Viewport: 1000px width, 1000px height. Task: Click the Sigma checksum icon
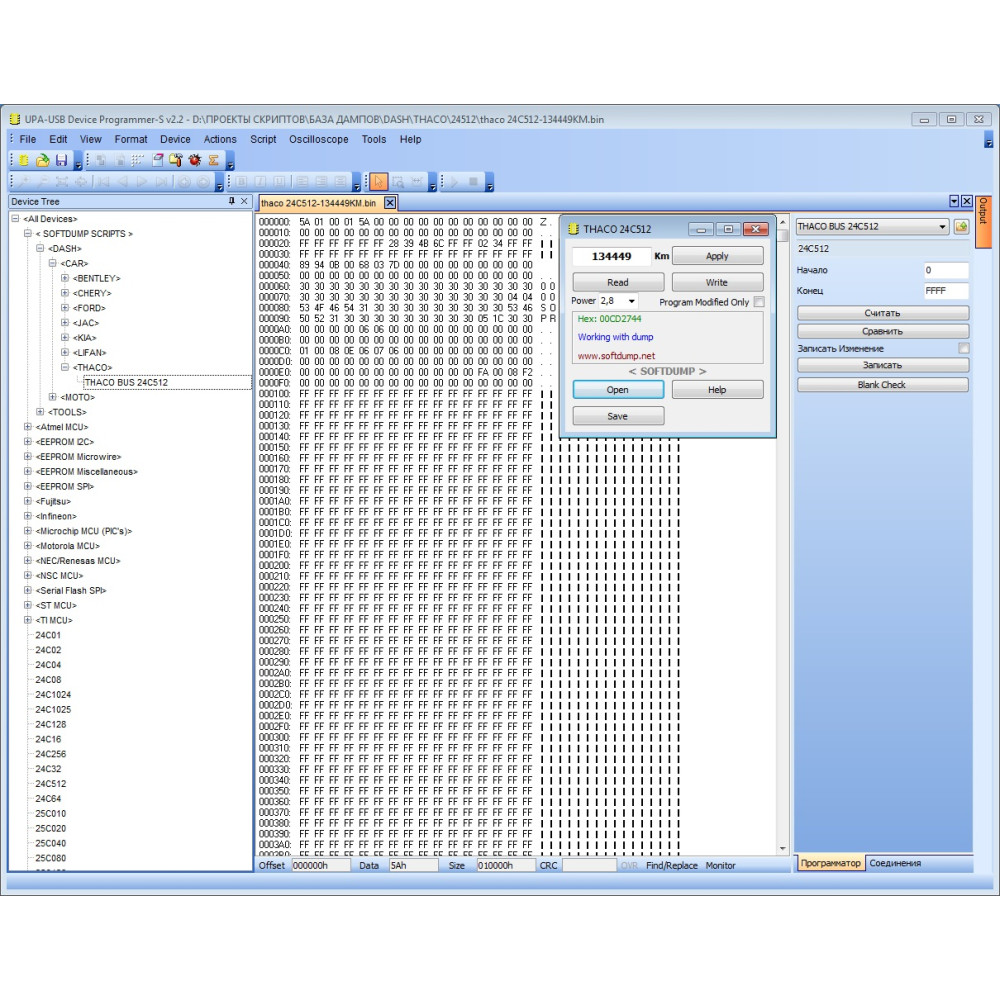(x=214, y=160)
